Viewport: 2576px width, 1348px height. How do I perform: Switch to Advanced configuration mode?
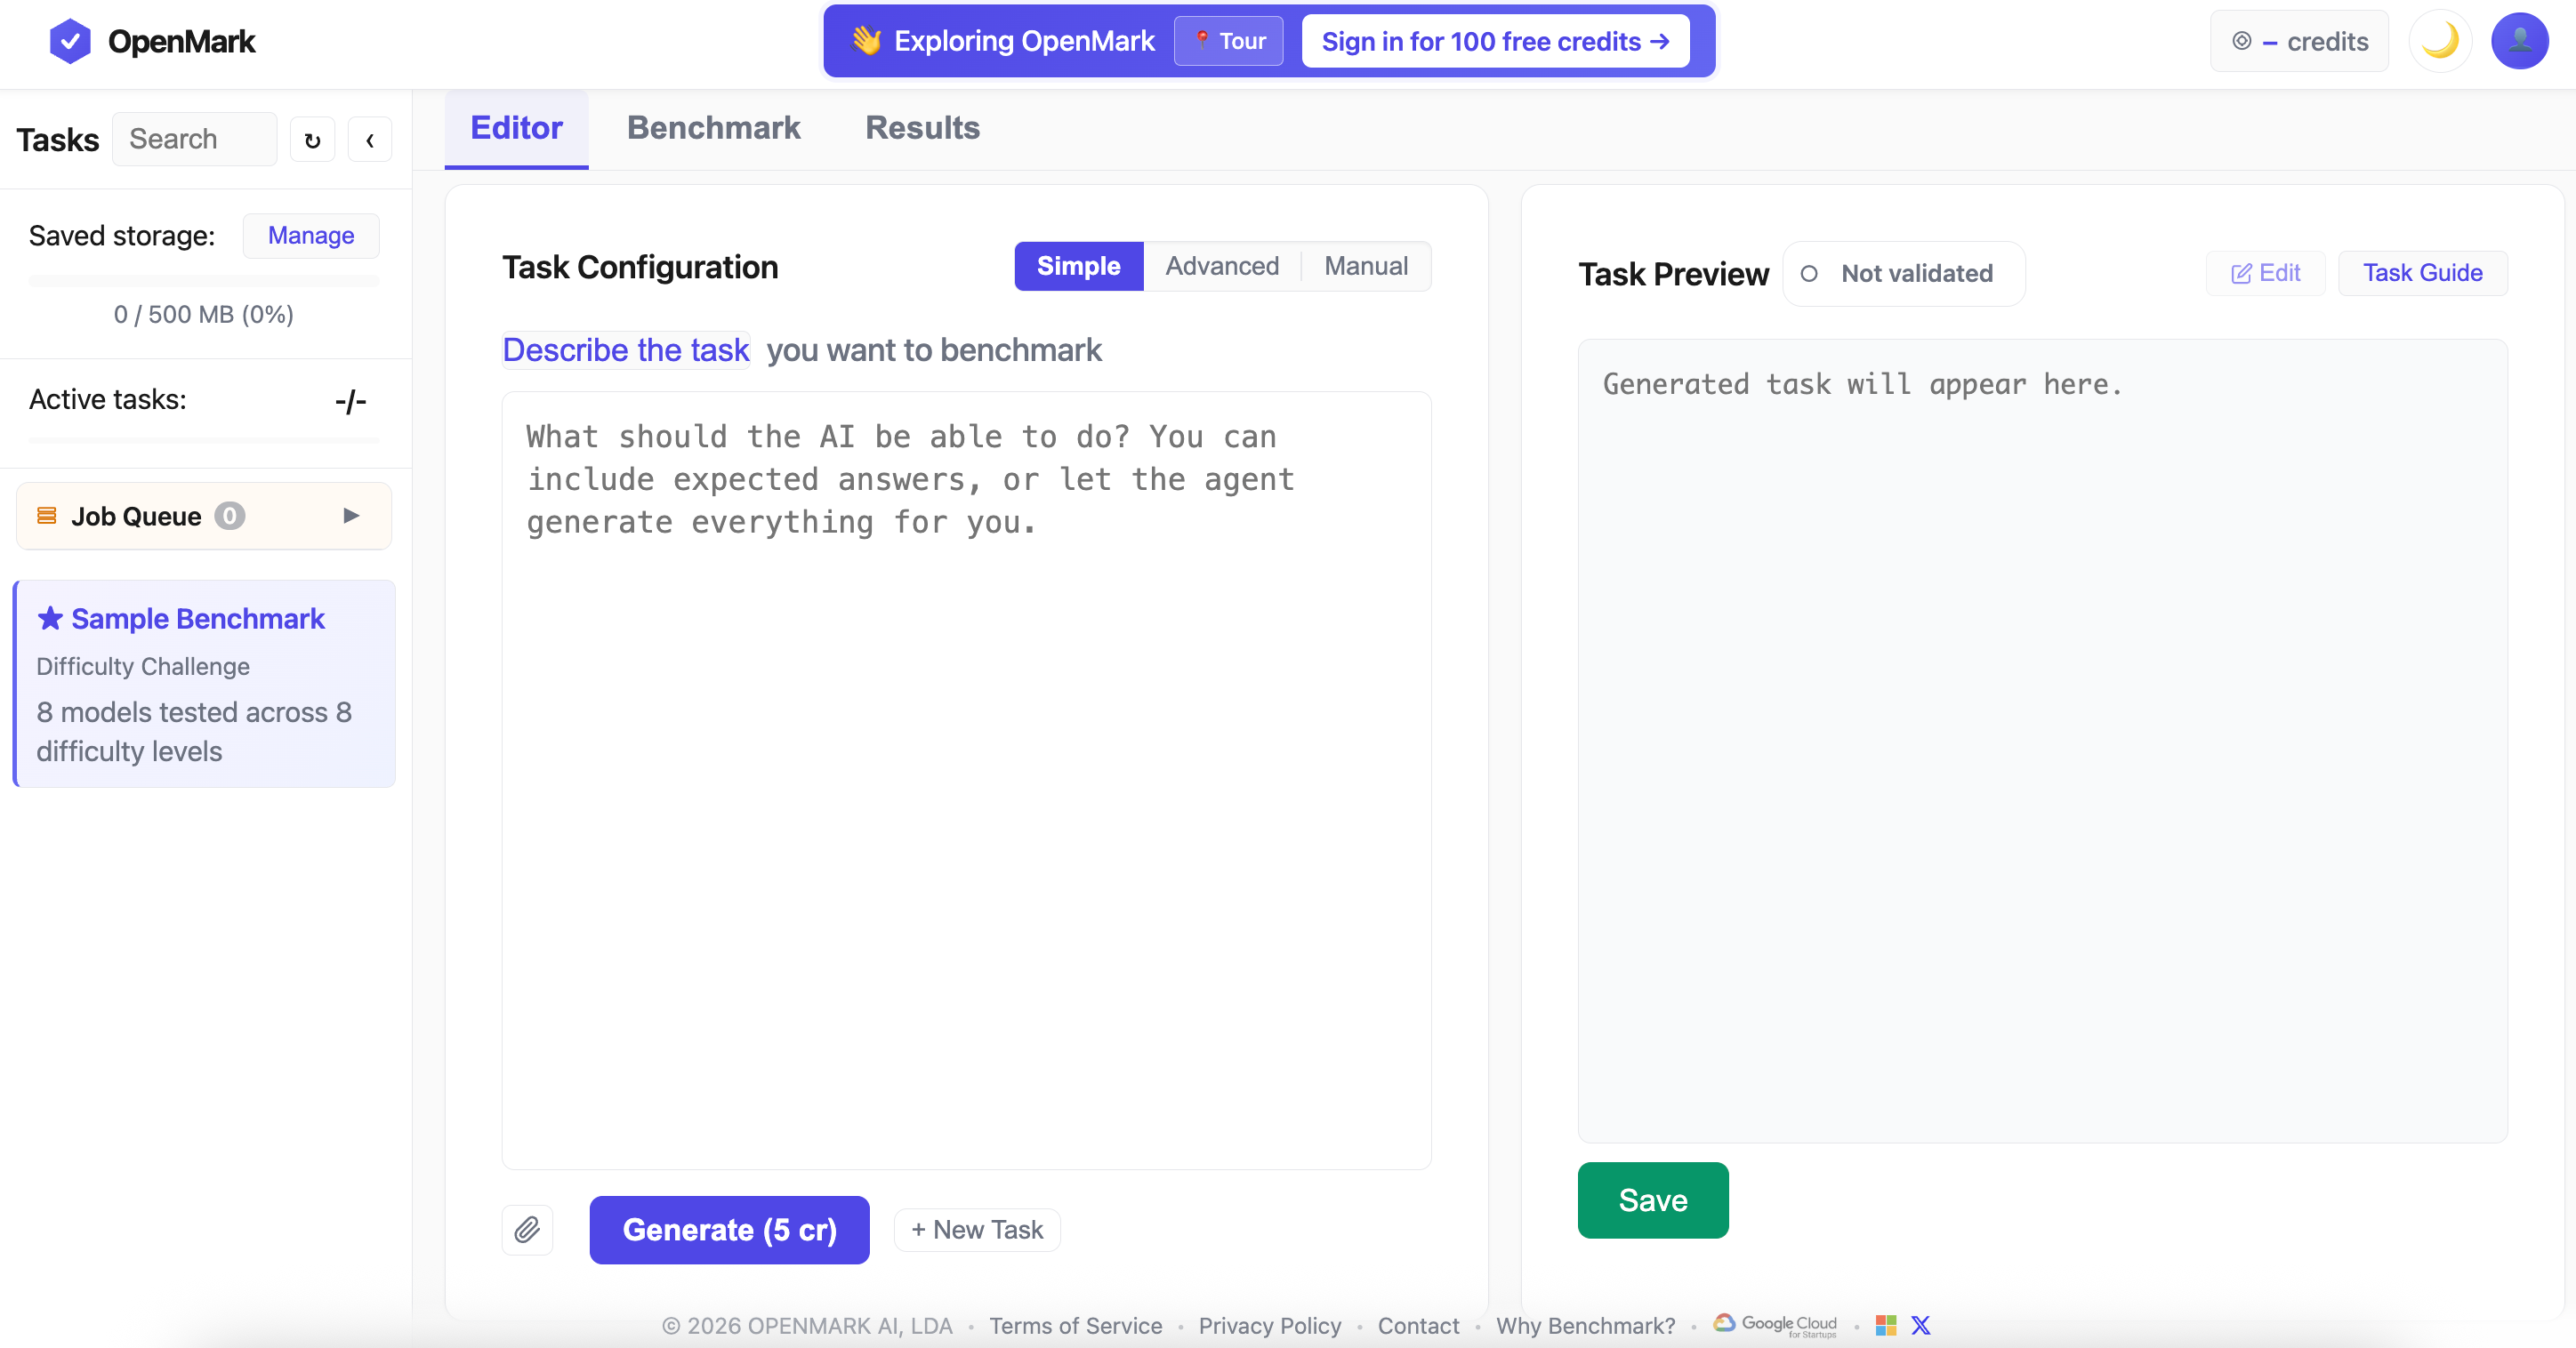(x=1221, y=266)
